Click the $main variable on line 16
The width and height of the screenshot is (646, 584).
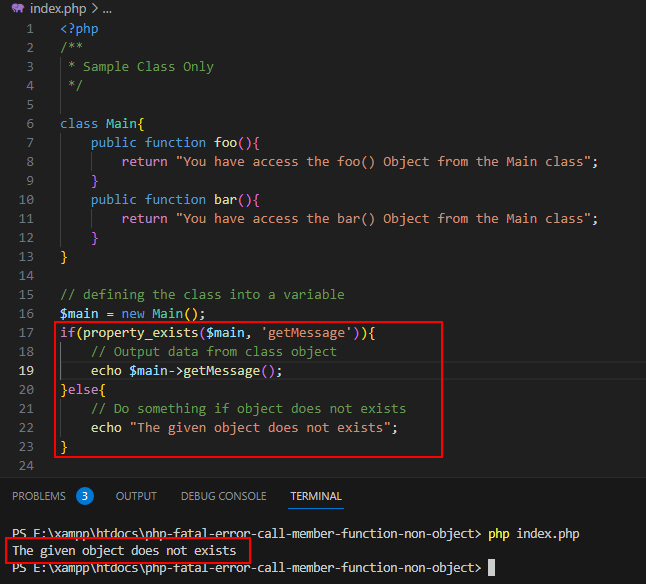pos(79,314)
